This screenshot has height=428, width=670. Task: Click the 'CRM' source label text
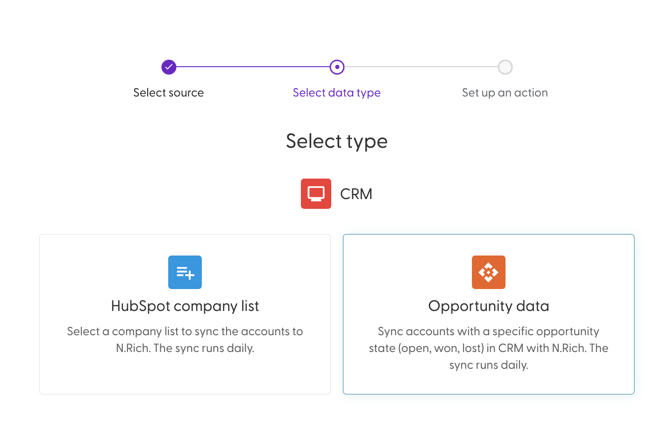click(x=356, y=194)
